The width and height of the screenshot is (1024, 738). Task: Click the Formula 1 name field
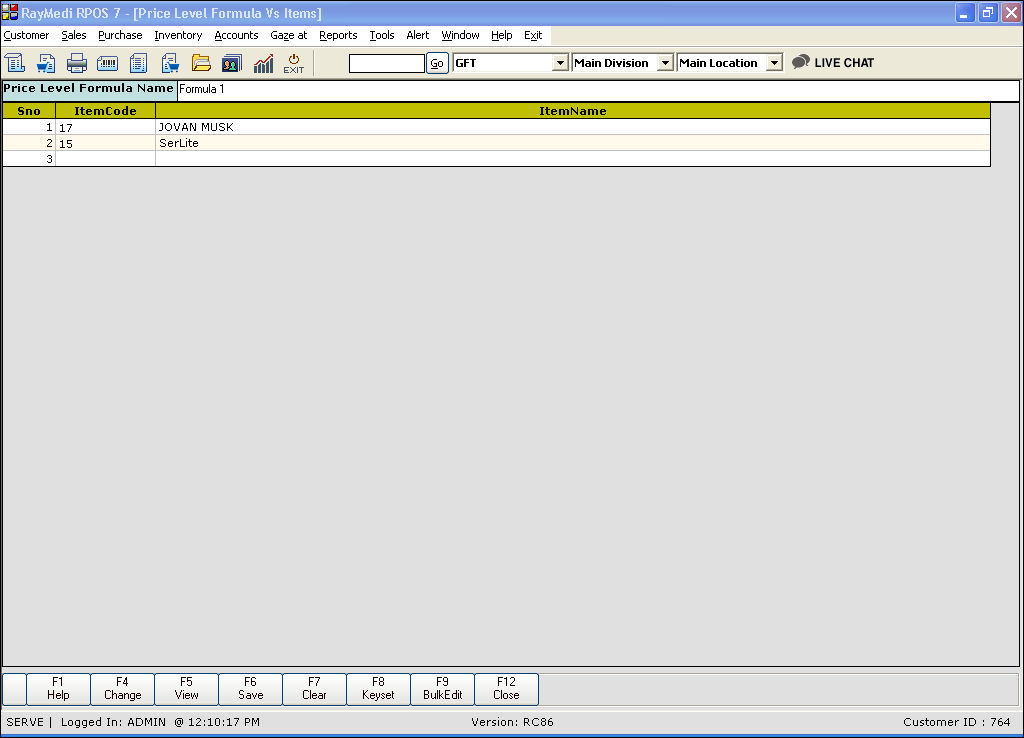tap(598, 89)
